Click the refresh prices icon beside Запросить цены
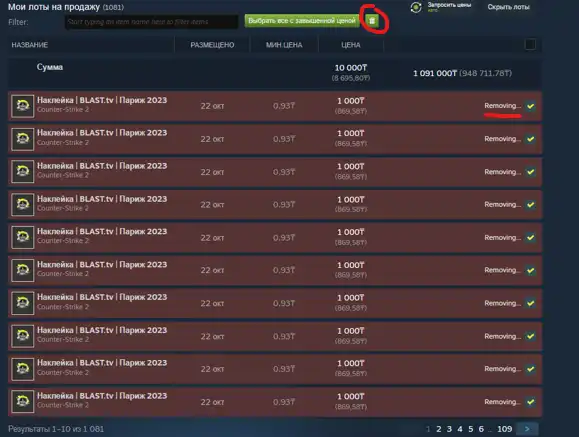Viewport: 579px width, 437px height. tap(416, 7)
